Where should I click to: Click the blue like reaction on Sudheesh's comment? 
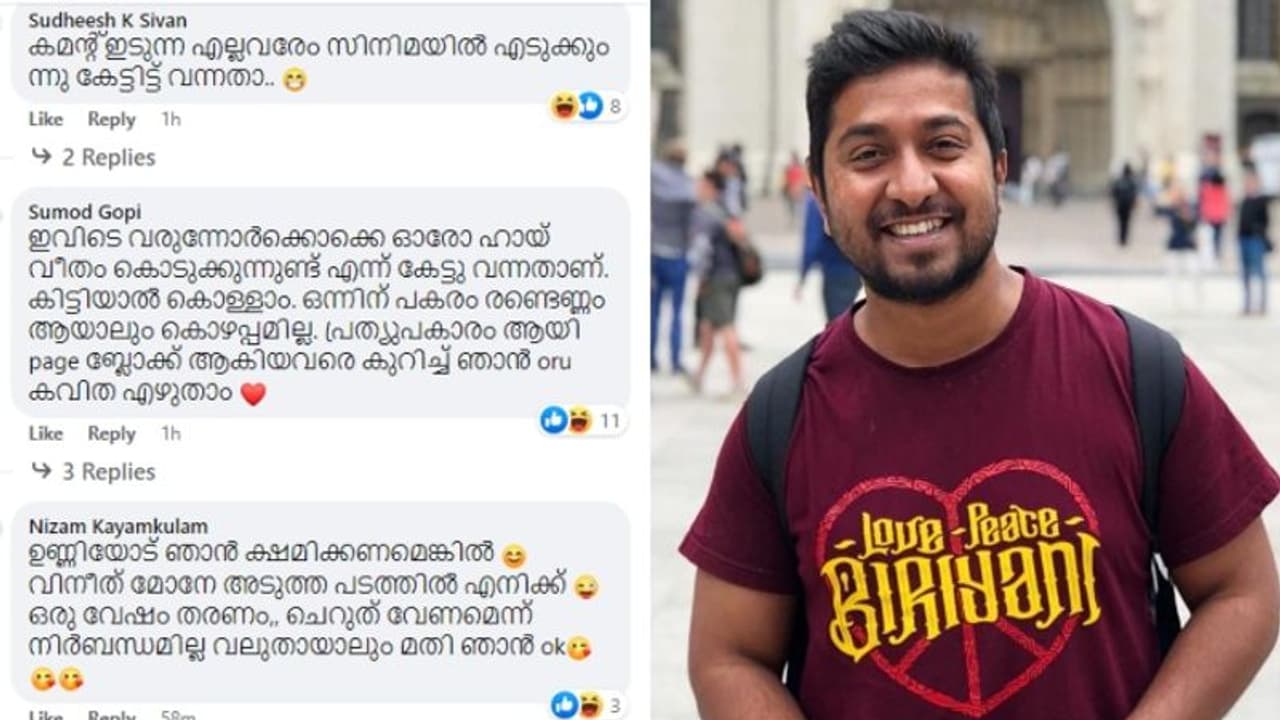(x=590, y=106)
